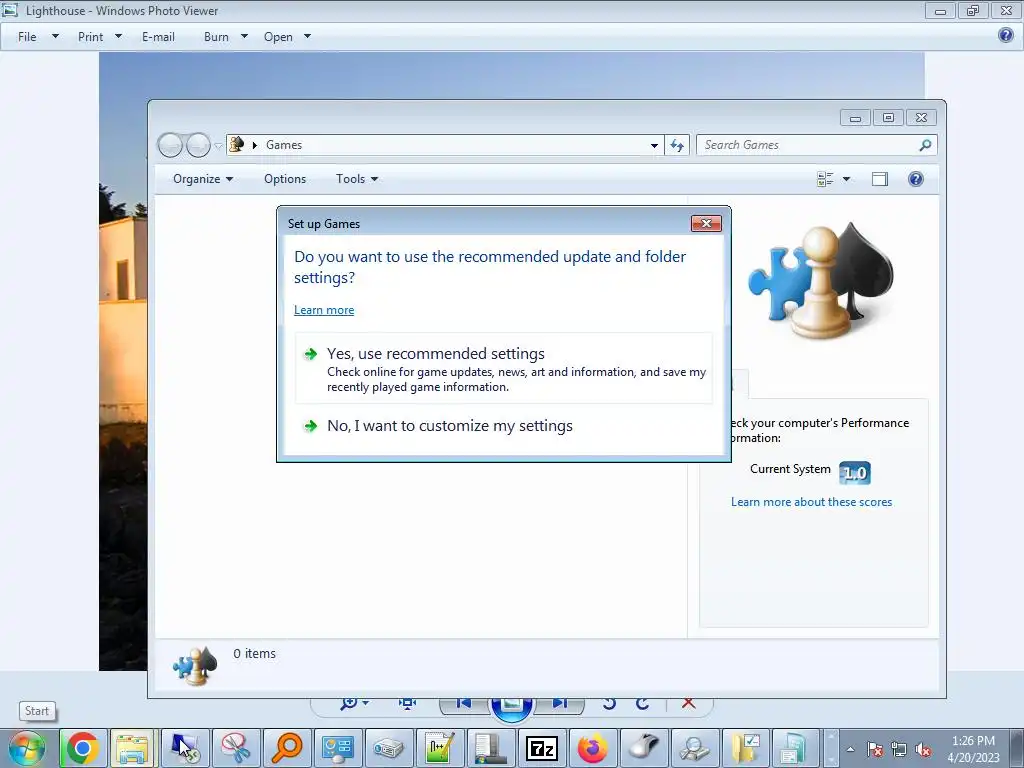Viewport: 1024px width, 768px height.
Task: Click the Current System 1.0 score badge
Action: click(854, 472)
